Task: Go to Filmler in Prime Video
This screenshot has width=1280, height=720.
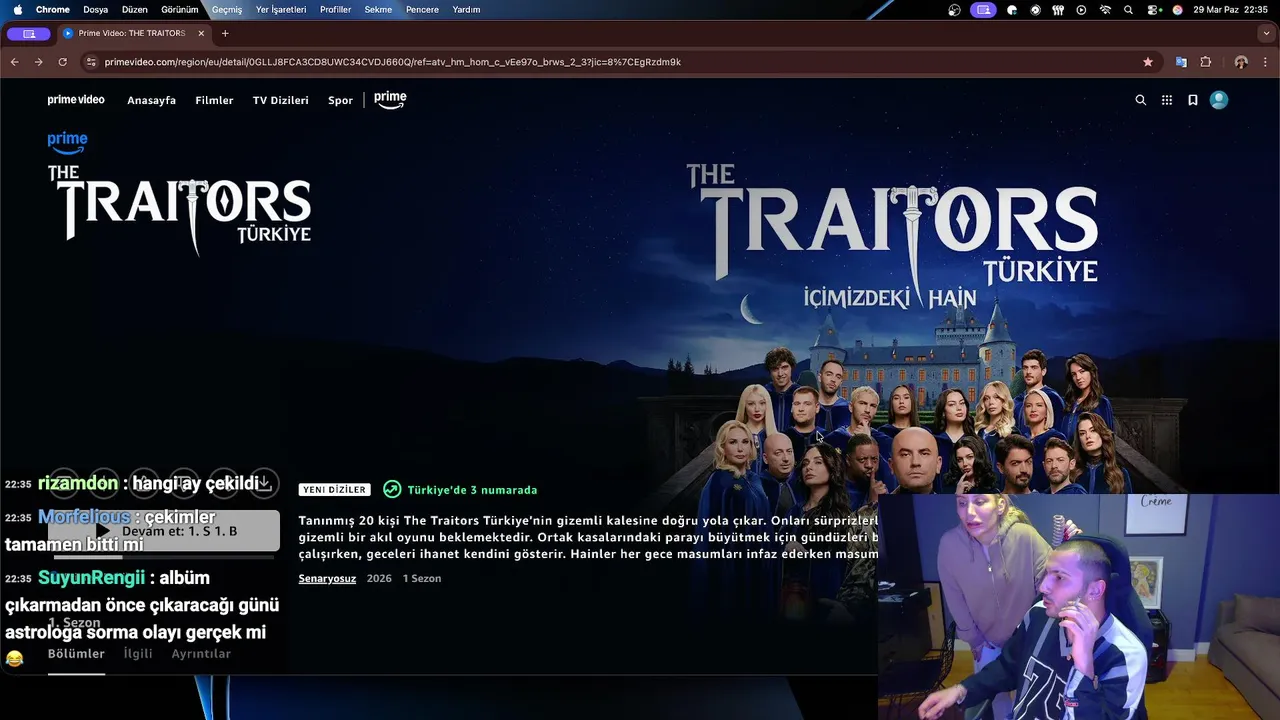Action: point(214,100)
